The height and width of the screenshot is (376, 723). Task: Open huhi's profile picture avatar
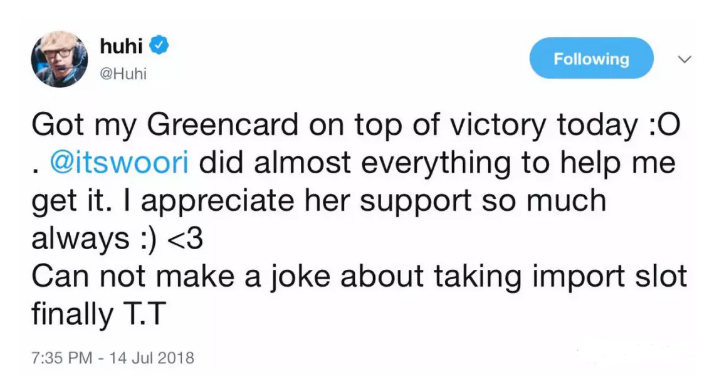pyautogui.click(x=59, y=59)
